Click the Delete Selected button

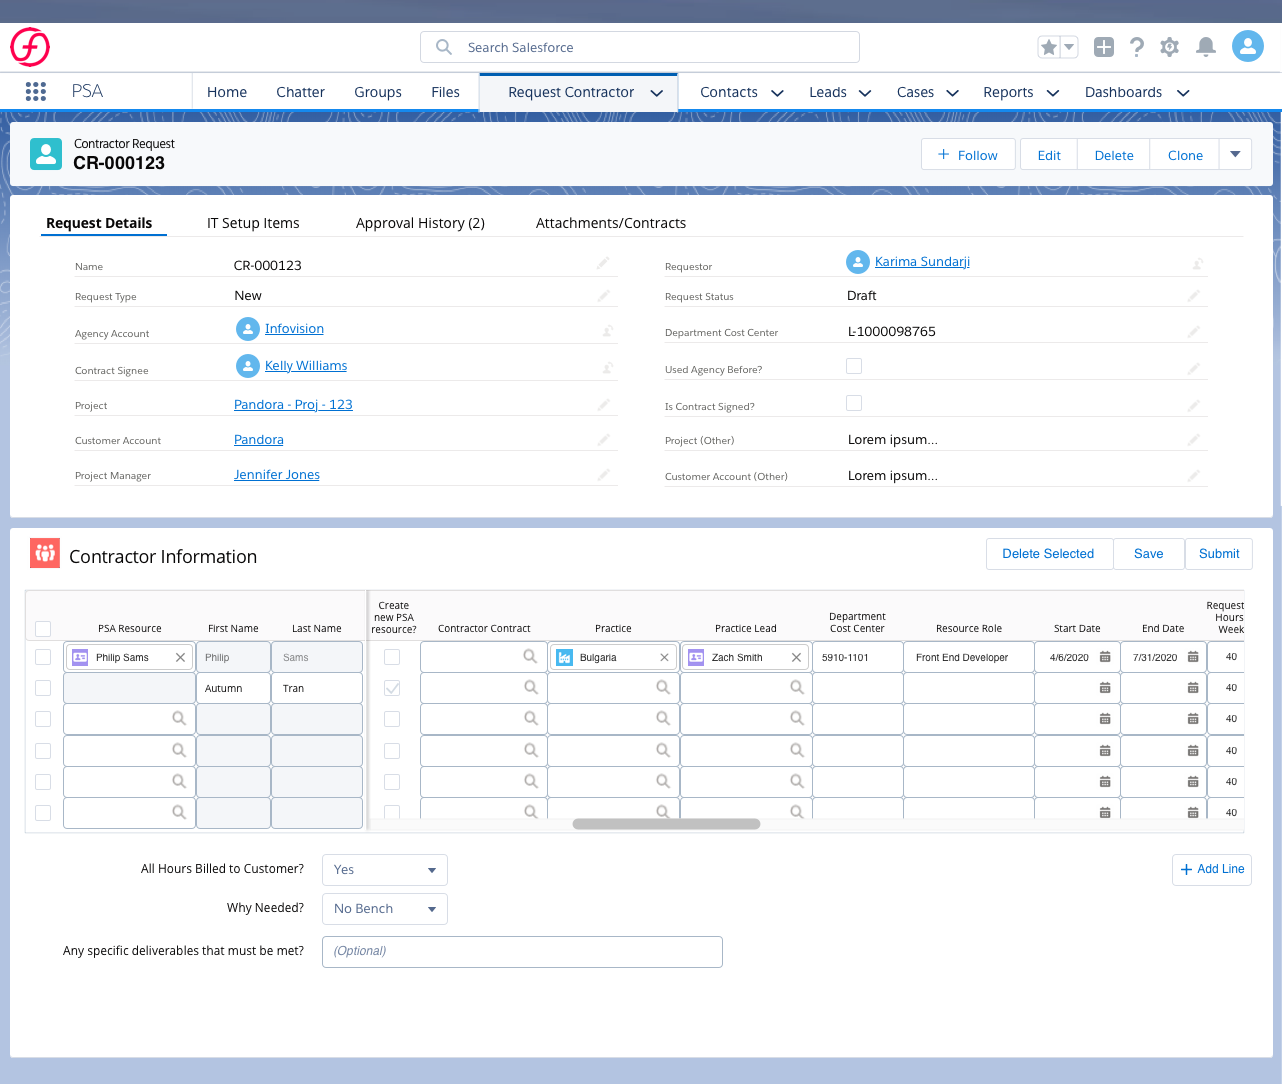click(1049, 554)
